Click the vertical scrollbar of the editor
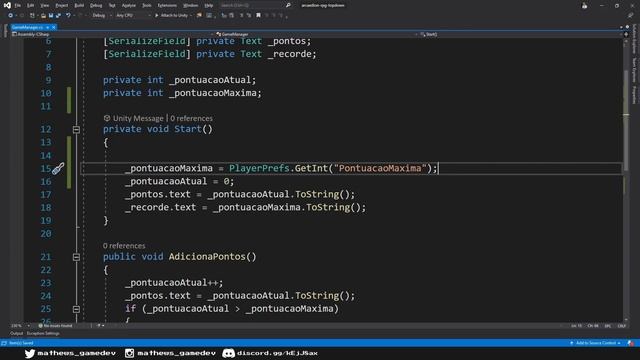 pos(626,180)
